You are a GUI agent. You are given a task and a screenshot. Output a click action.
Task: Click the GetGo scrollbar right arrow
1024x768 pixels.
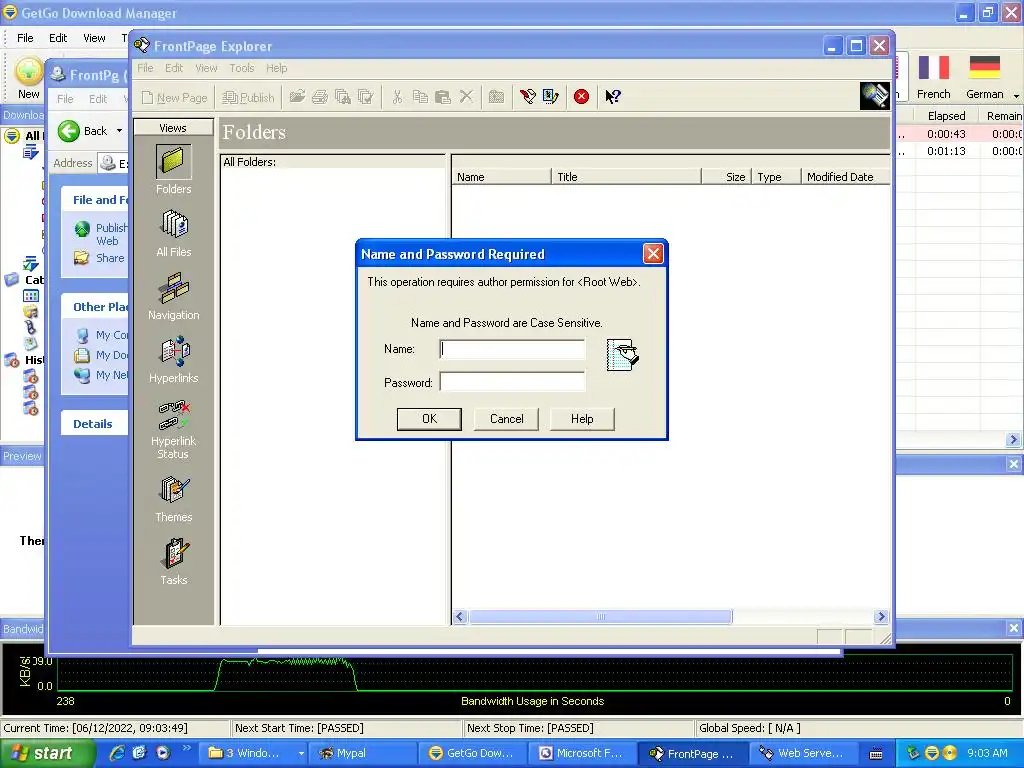(x=1014, y=440)
